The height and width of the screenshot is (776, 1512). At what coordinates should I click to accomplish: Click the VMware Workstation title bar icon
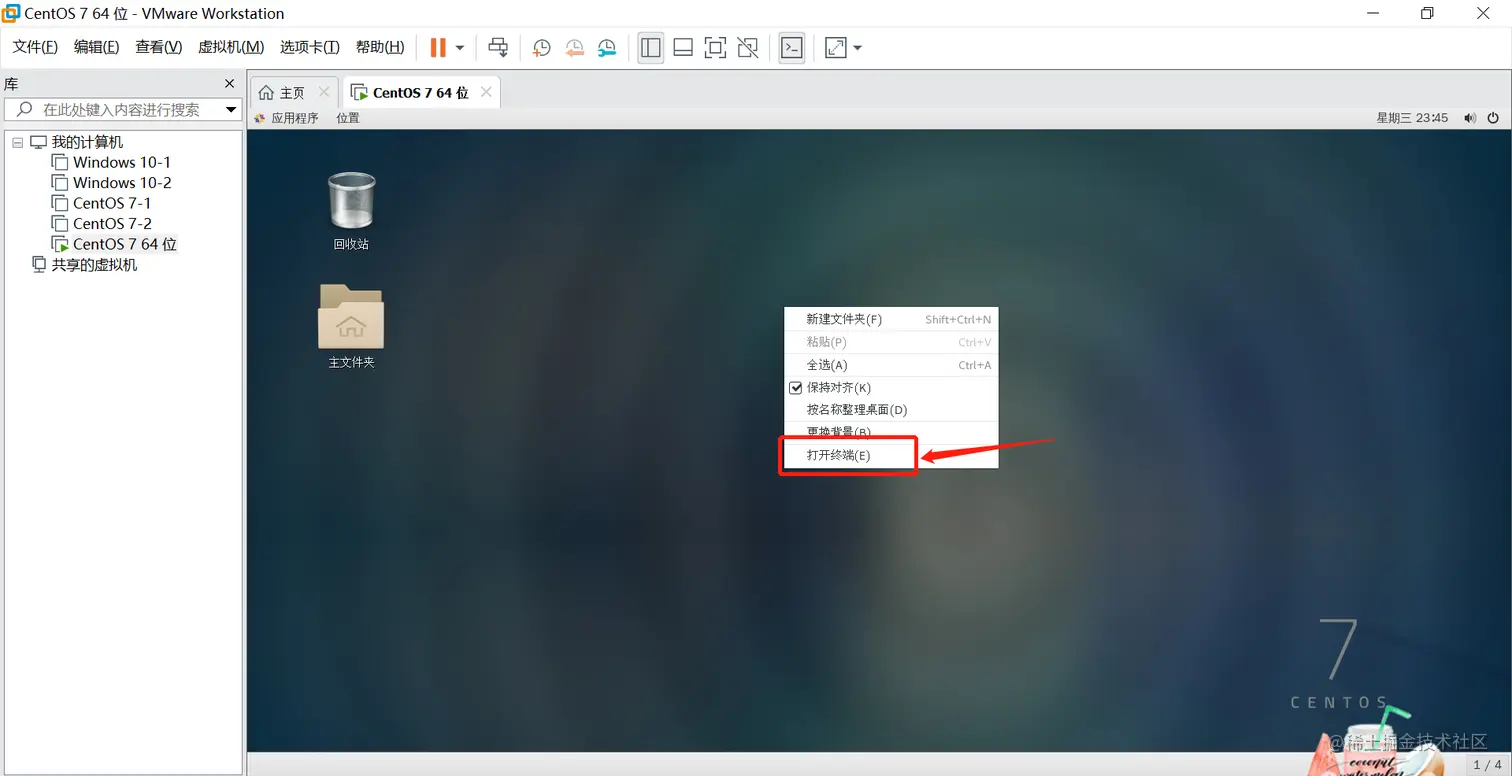[11, 13]
